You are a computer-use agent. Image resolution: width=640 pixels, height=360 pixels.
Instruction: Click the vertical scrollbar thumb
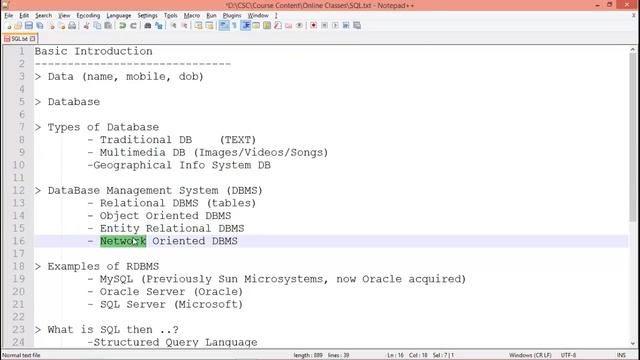coord(633,137)
